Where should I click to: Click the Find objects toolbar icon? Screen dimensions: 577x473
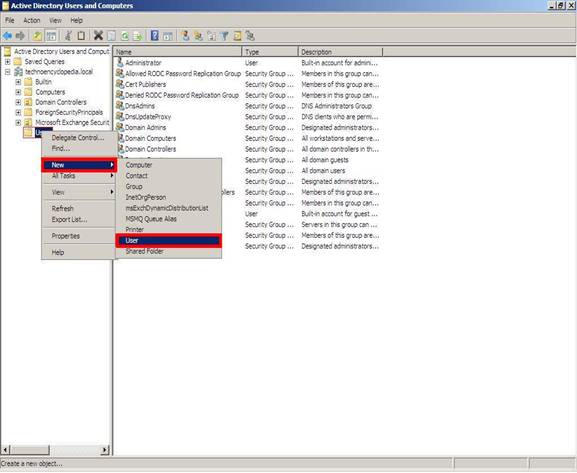point(238,36)
